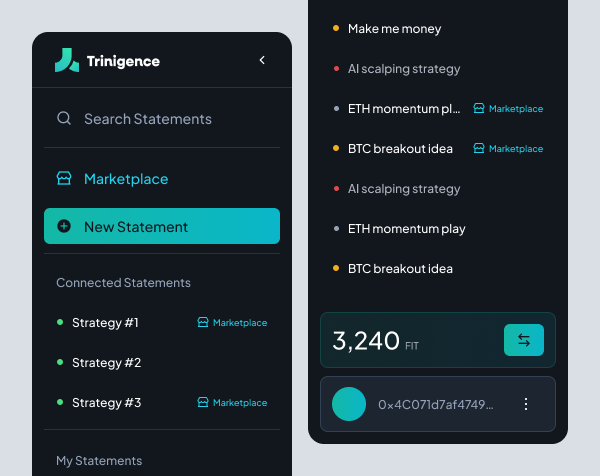Click the Marketplace storefront icon in the sidebar
The width and height of the screenshot is (600, 476).
pos(64,179)
